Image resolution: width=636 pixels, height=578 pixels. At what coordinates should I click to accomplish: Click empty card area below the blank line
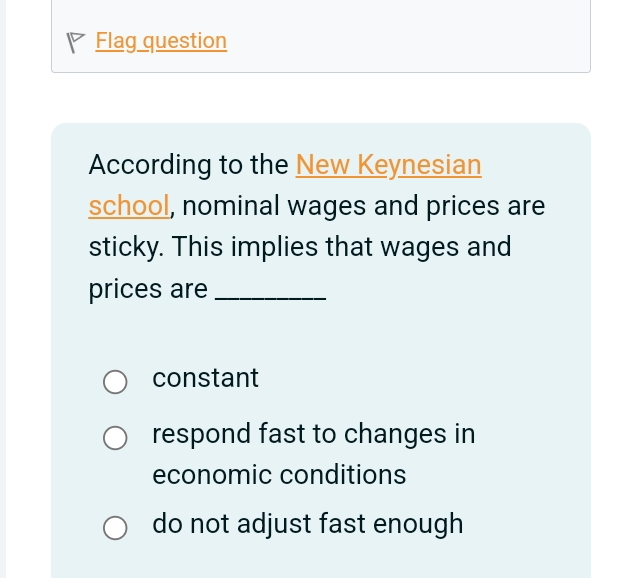pos(320,335)
